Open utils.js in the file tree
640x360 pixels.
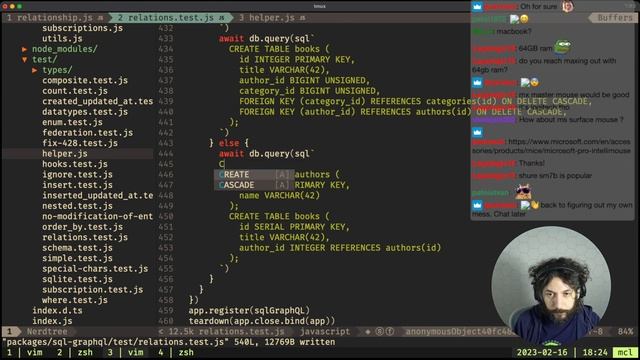pos(62,39)
